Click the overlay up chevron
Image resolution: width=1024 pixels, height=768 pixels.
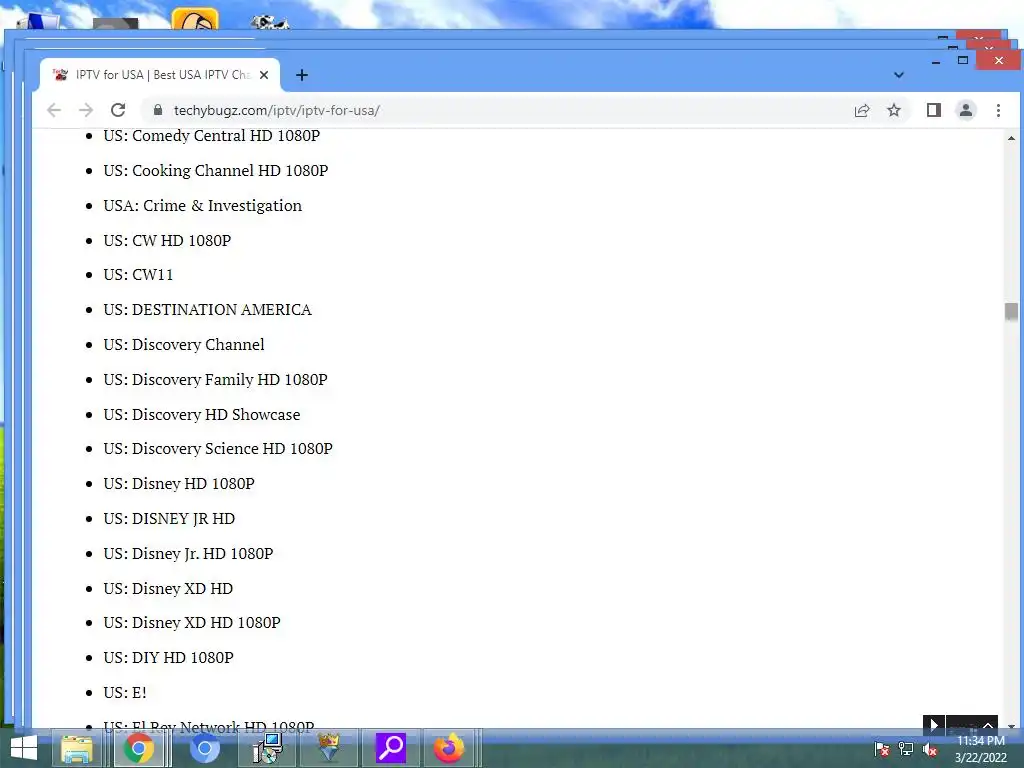pyautogui.click(x=988, y=725)
